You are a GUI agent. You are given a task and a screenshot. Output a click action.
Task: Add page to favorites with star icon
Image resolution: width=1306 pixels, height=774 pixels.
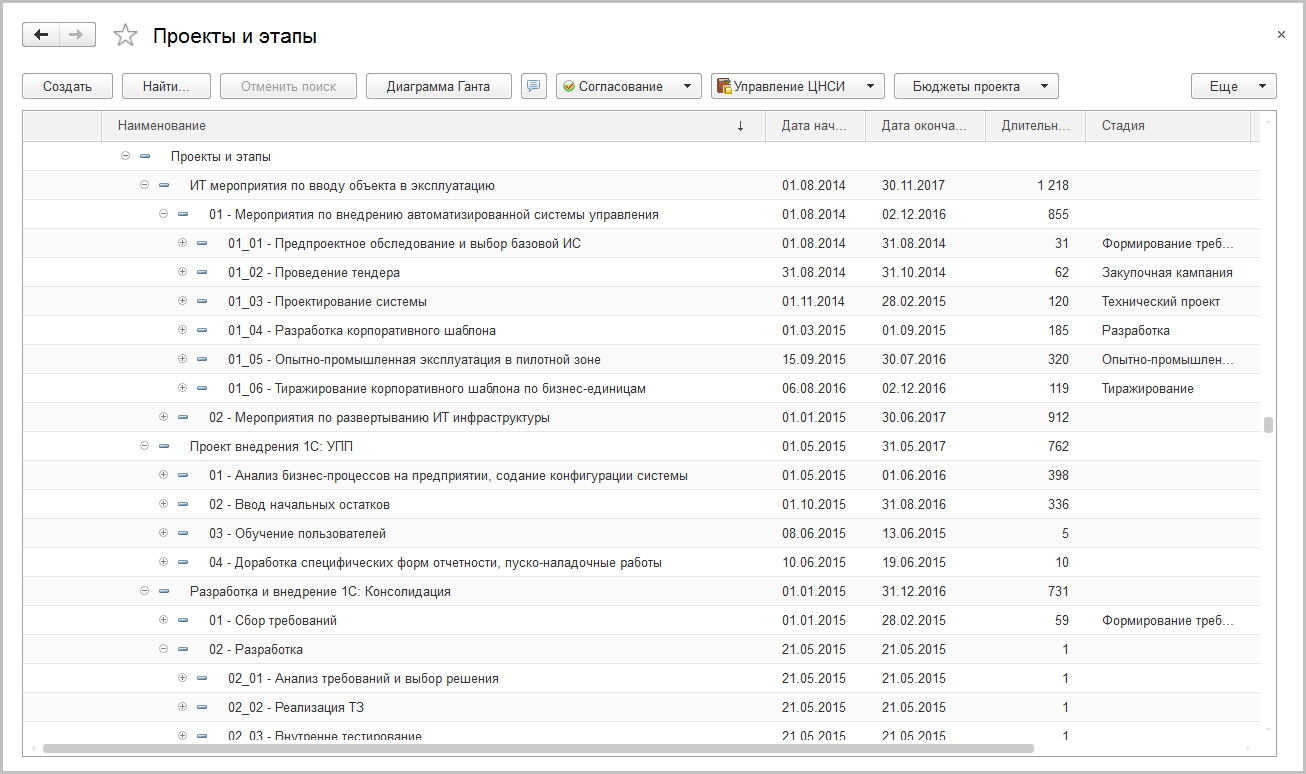(125, 36)
